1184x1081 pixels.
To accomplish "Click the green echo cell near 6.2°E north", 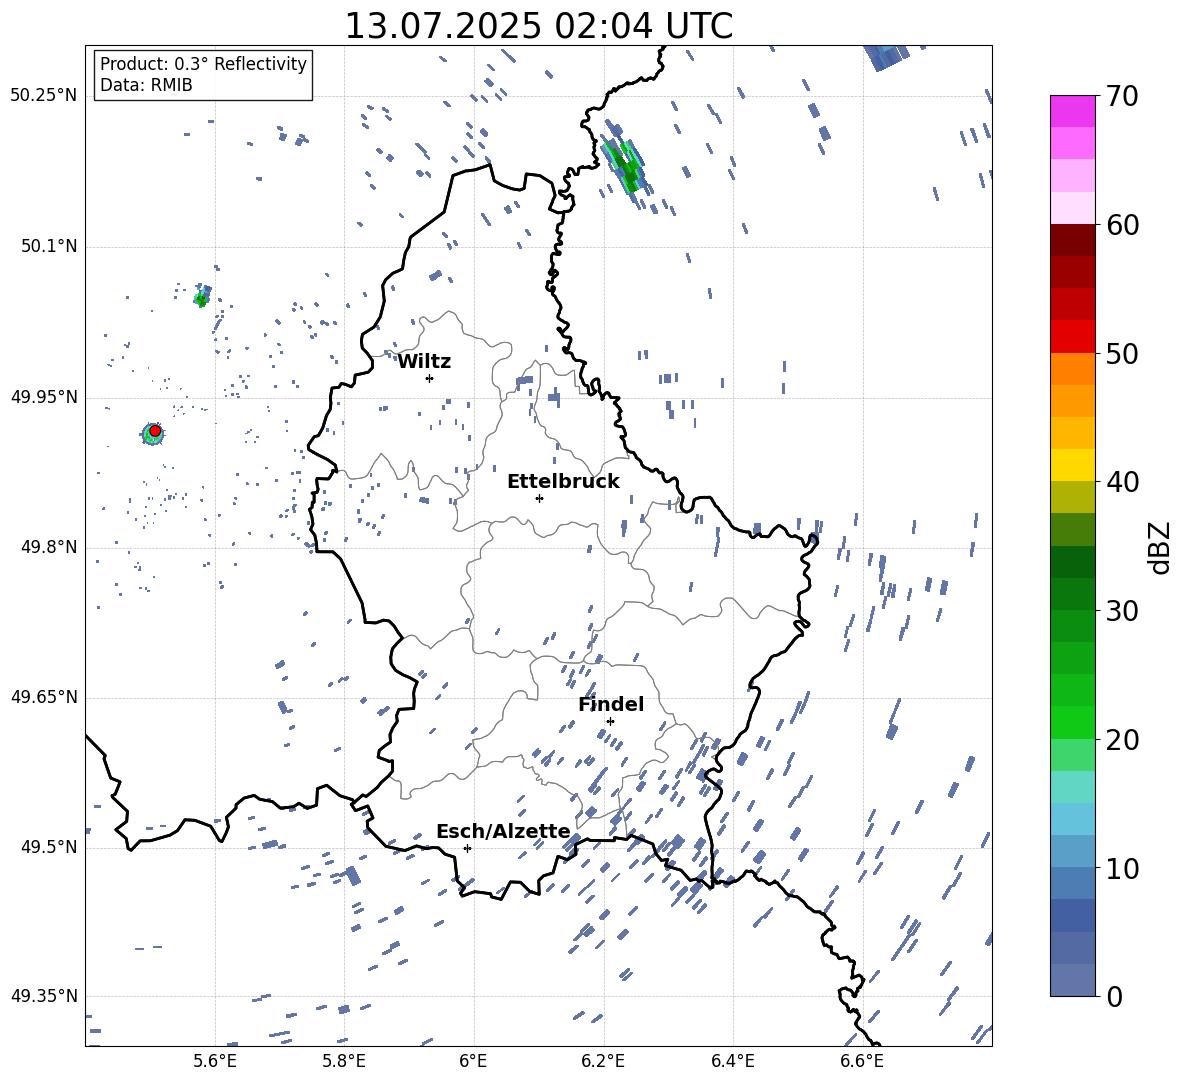I will (625, 165).
